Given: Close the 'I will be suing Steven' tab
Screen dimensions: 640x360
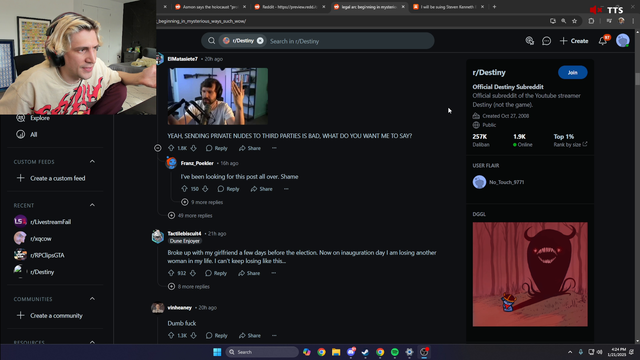Looking at the screenshot, I should pos(482,7).
